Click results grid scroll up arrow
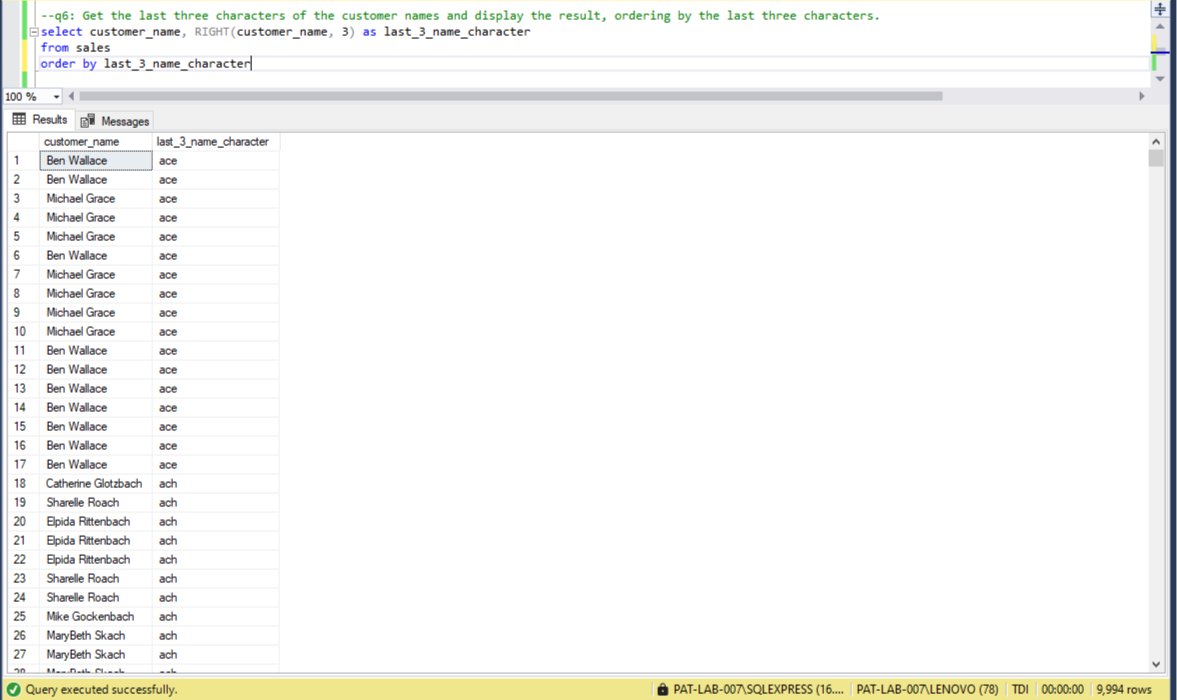This screenshot has height=700, width=1177. coord(1156,142)
